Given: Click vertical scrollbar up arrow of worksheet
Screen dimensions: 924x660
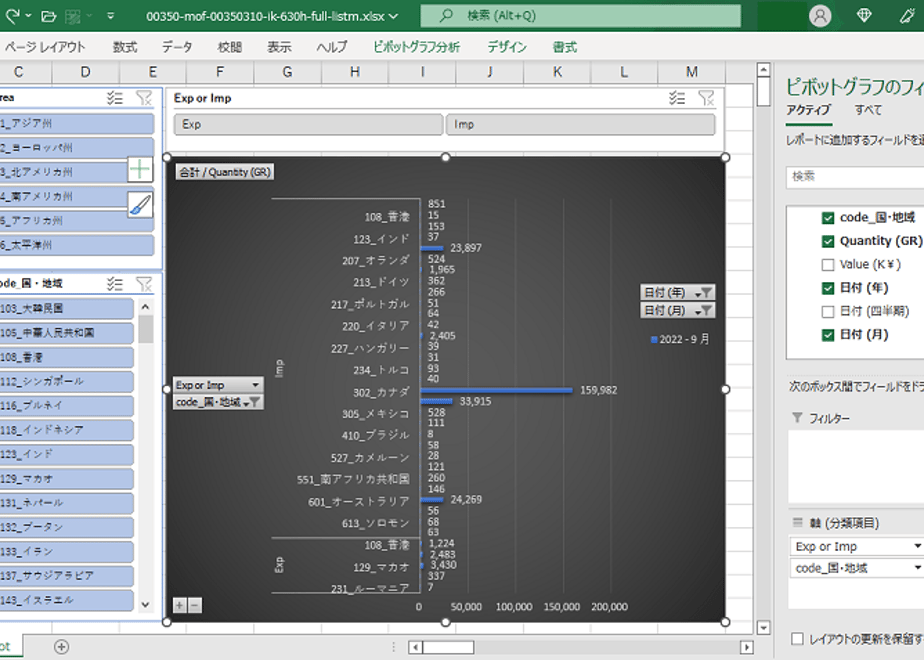Looking at the screenshot, I should 764,70.
